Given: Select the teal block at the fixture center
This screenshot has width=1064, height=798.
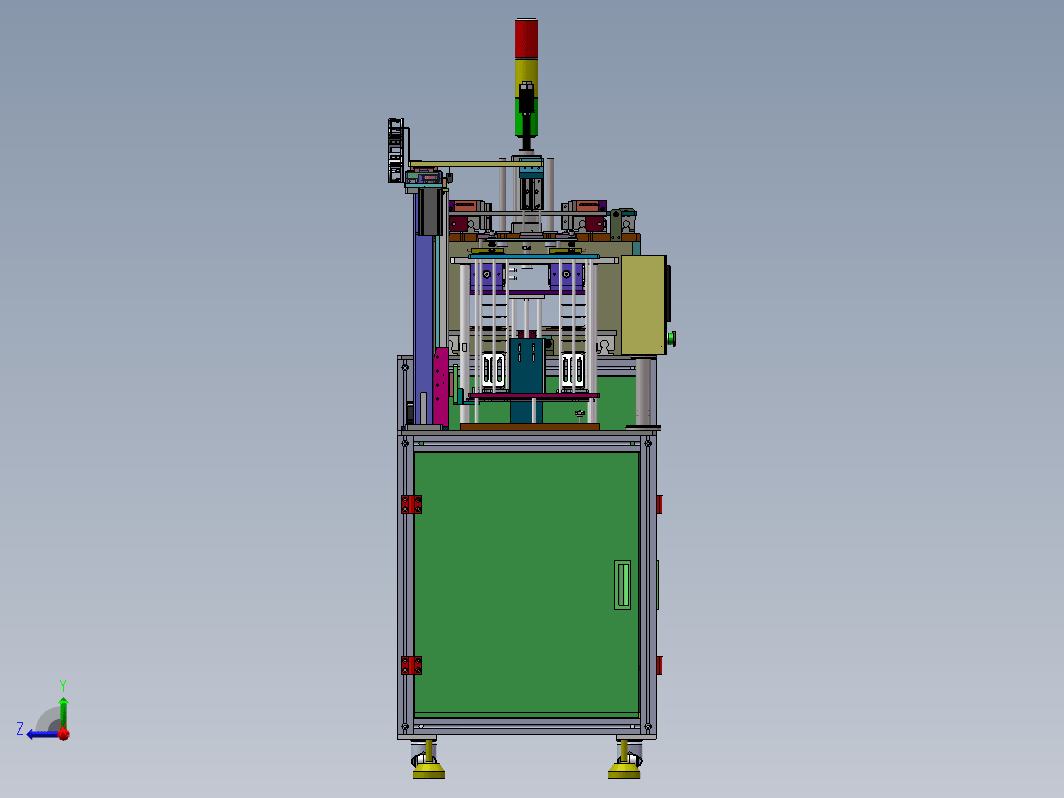Looking at the screenshot, I should (527, 366).
